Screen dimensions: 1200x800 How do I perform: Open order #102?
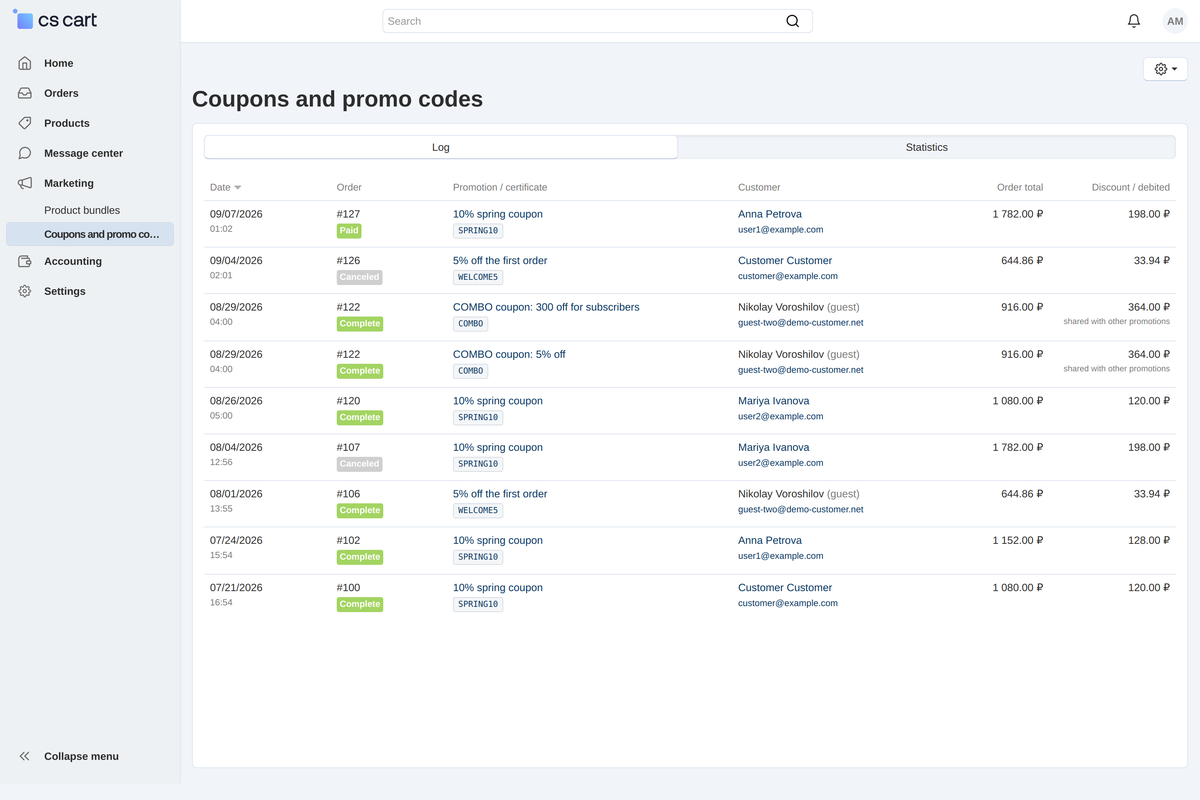click(x=348, y=540)
